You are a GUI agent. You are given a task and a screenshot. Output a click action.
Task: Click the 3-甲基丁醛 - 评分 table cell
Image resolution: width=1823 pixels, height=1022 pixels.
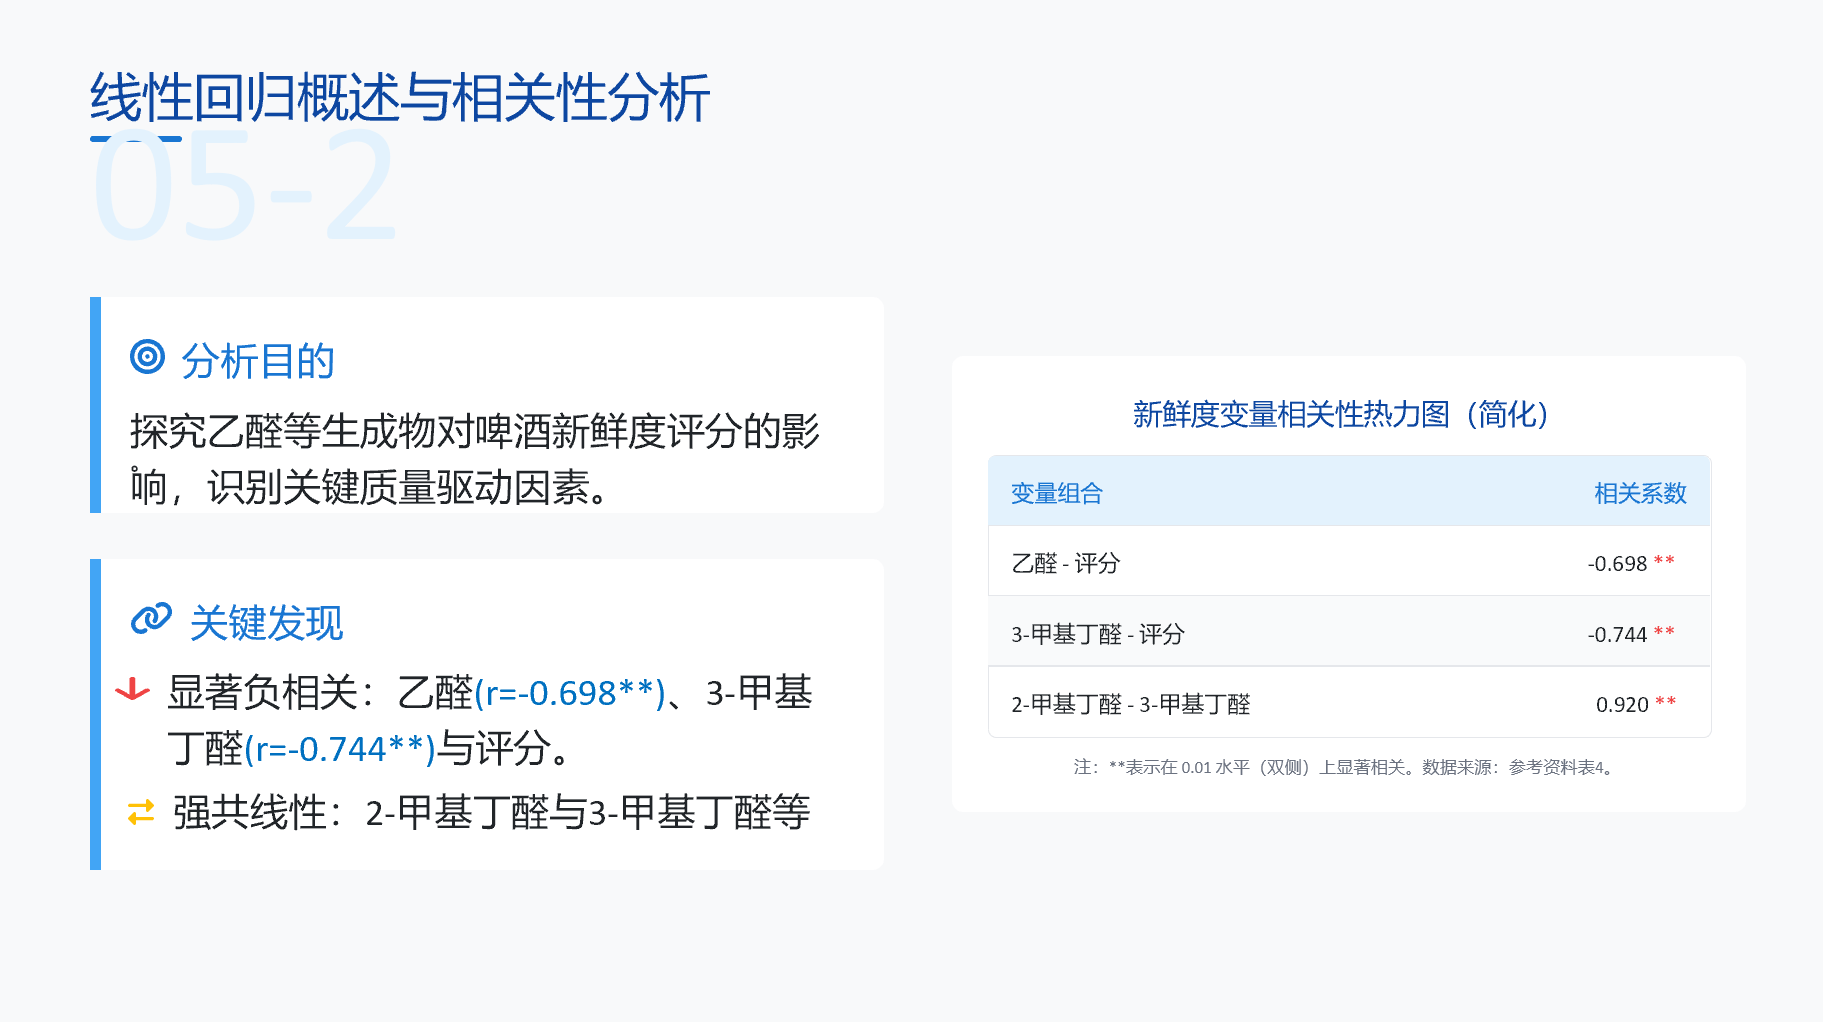tap(1098, 634)
